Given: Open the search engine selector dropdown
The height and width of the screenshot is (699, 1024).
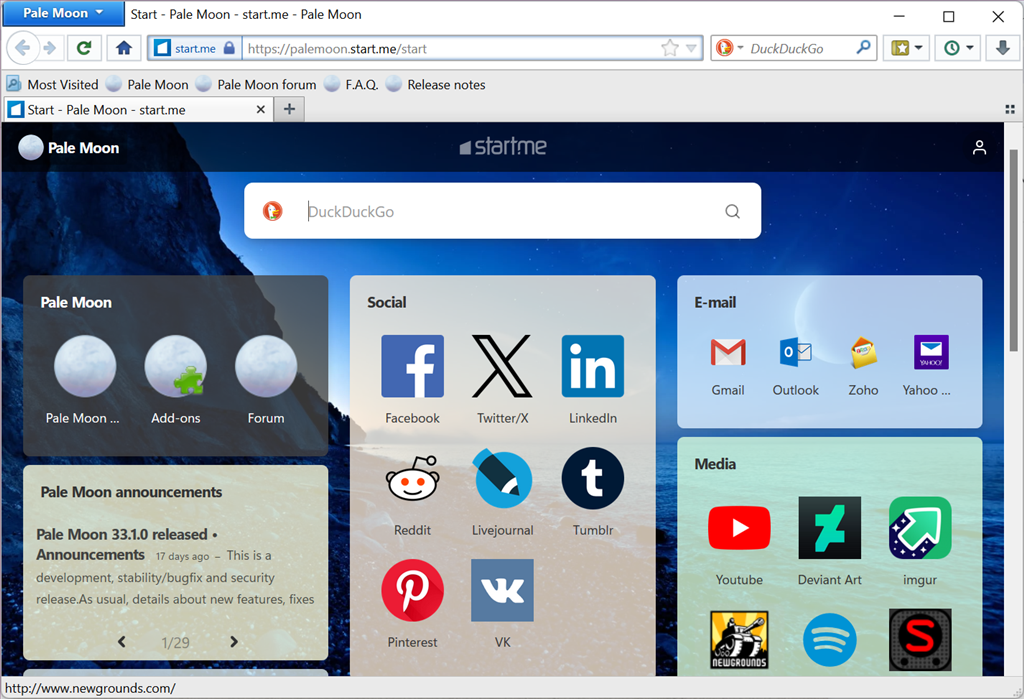Looking at the screenshot, I should coord(730,48).
